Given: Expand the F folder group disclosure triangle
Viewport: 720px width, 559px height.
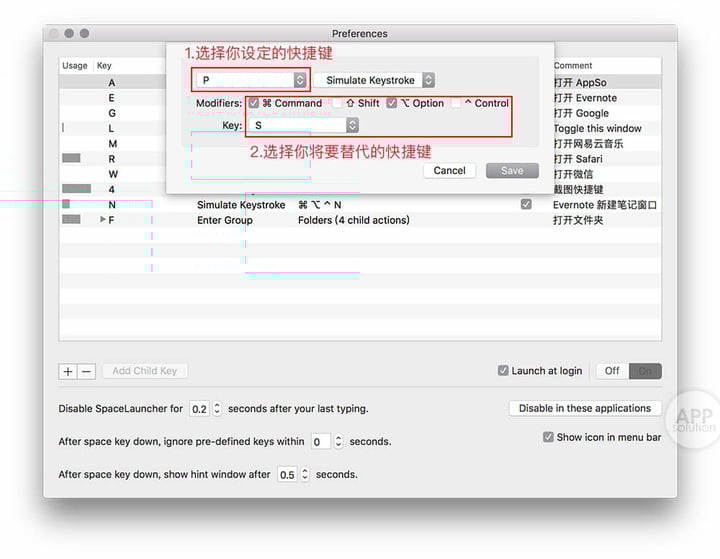Looking at the screenshot, I should 102,220.
